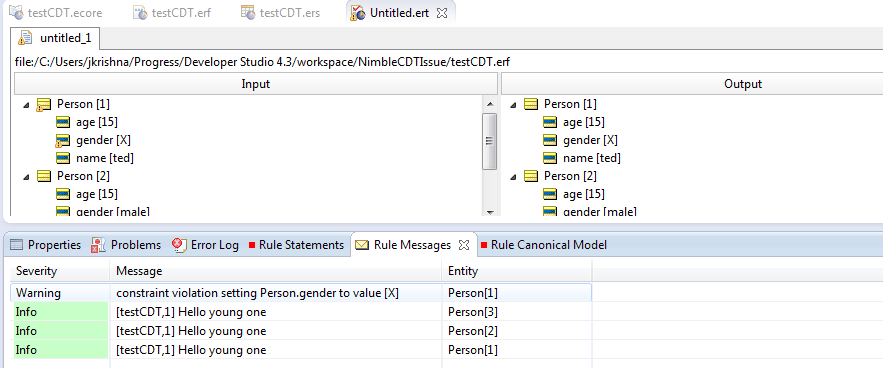The image size is (883, 368).
Task: Select name [ted] in Input tree
Action: [x=105, y=158]
